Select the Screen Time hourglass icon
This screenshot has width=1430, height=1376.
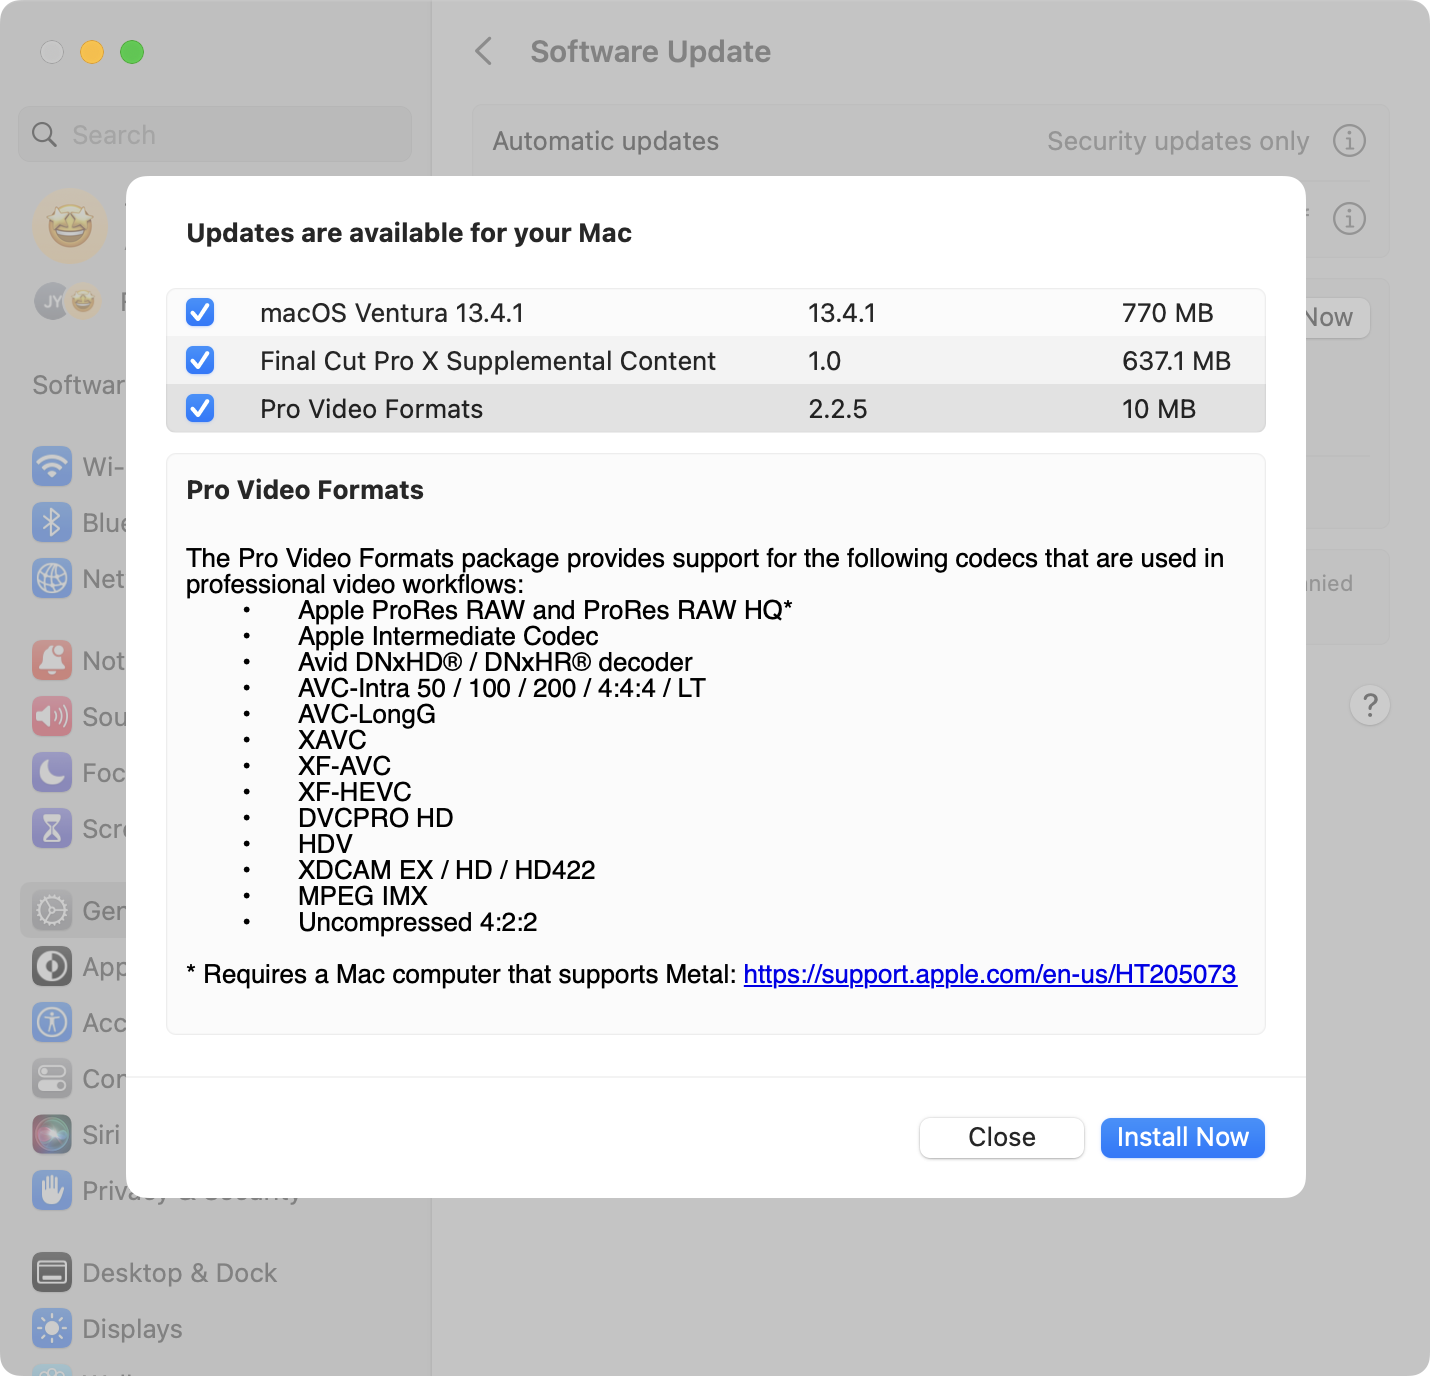coord(52,828)
